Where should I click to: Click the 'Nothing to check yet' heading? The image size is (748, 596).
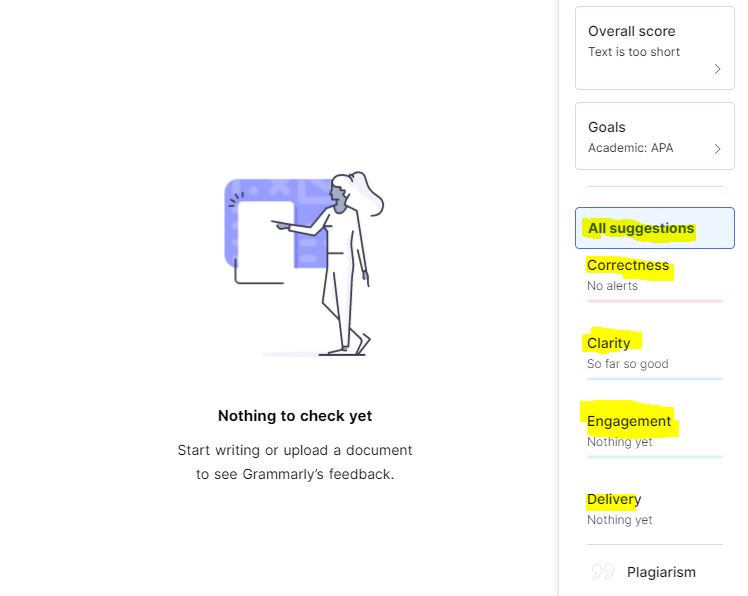point(295,416)
